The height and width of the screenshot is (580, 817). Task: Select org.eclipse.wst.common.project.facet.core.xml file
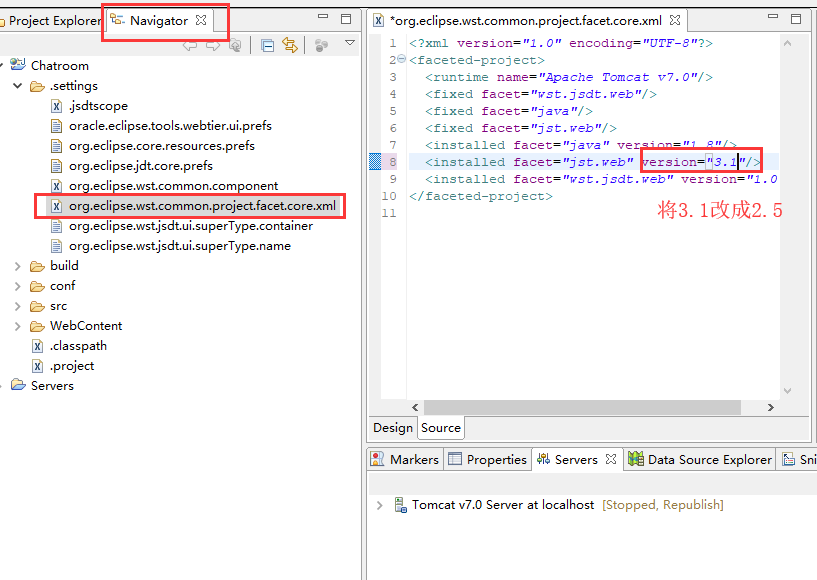click(202, 206)
